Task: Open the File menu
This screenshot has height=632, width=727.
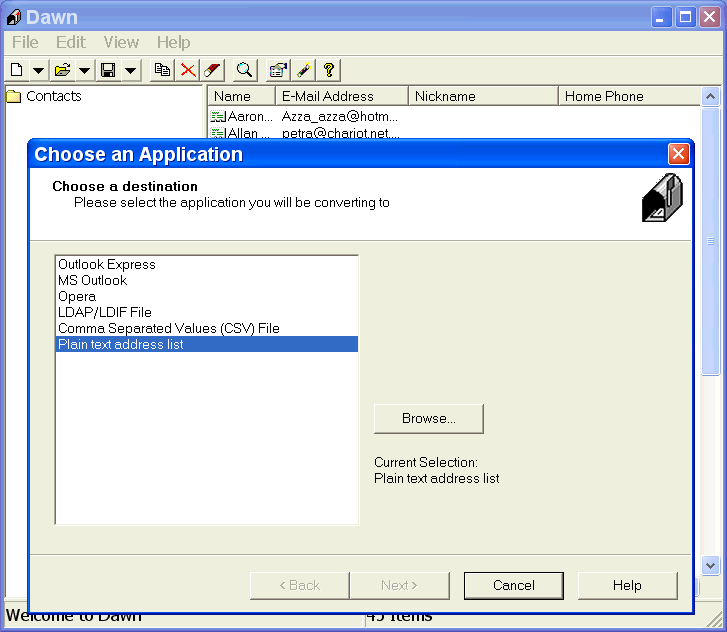Action: 25,42
